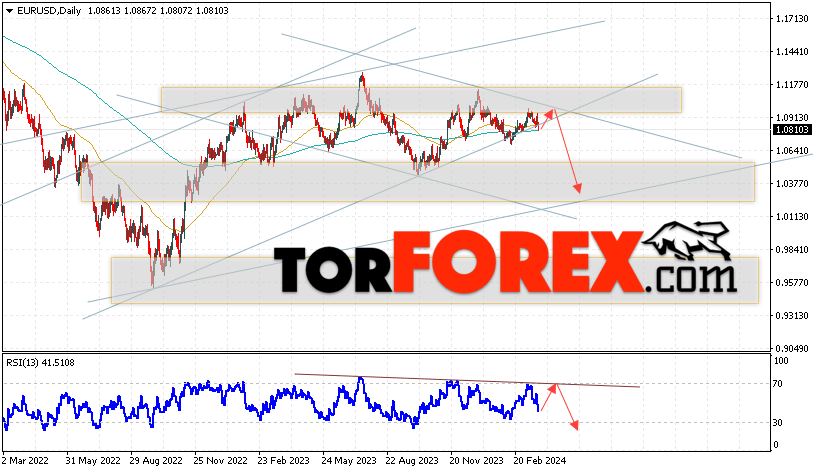Click the 2 Mar 2022 date label
The width and height of the screenshot is (816, 472).
pos(25,461)
